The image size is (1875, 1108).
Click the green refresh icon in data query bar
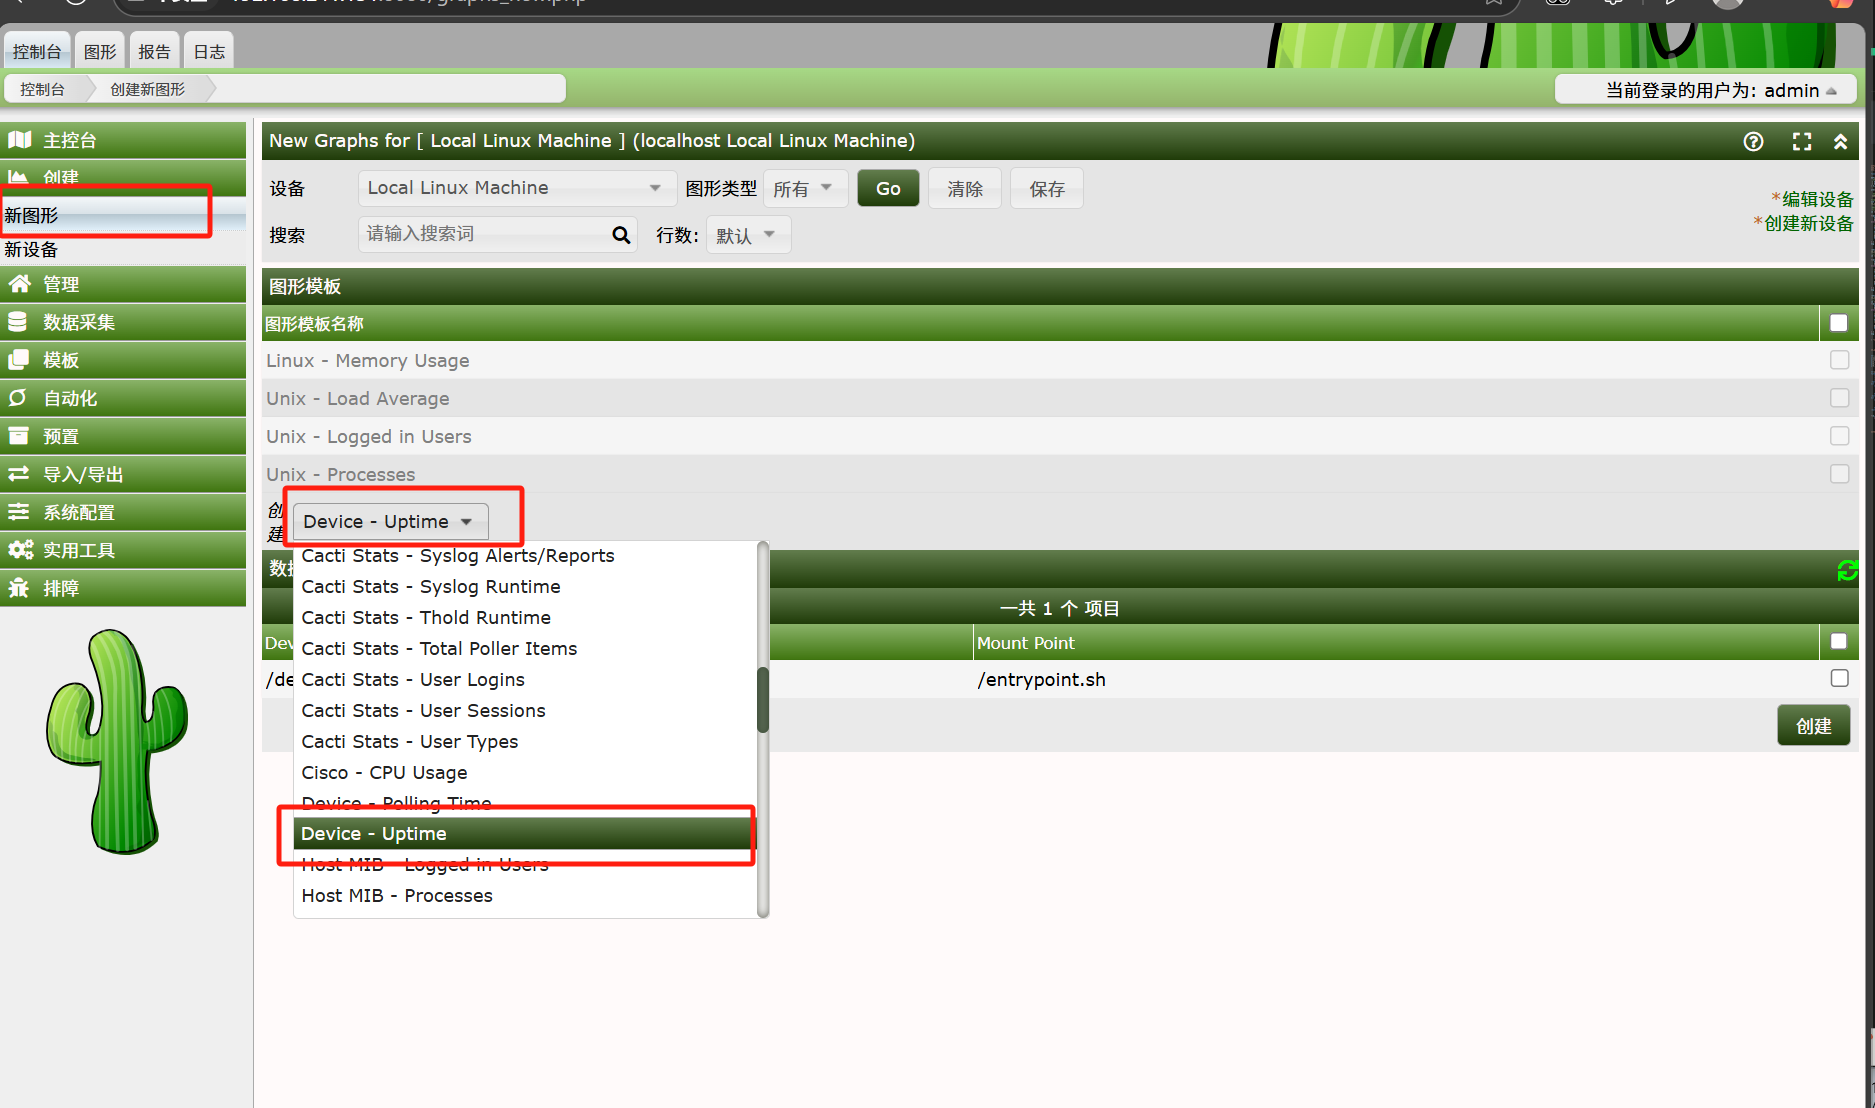(1847, 570)
